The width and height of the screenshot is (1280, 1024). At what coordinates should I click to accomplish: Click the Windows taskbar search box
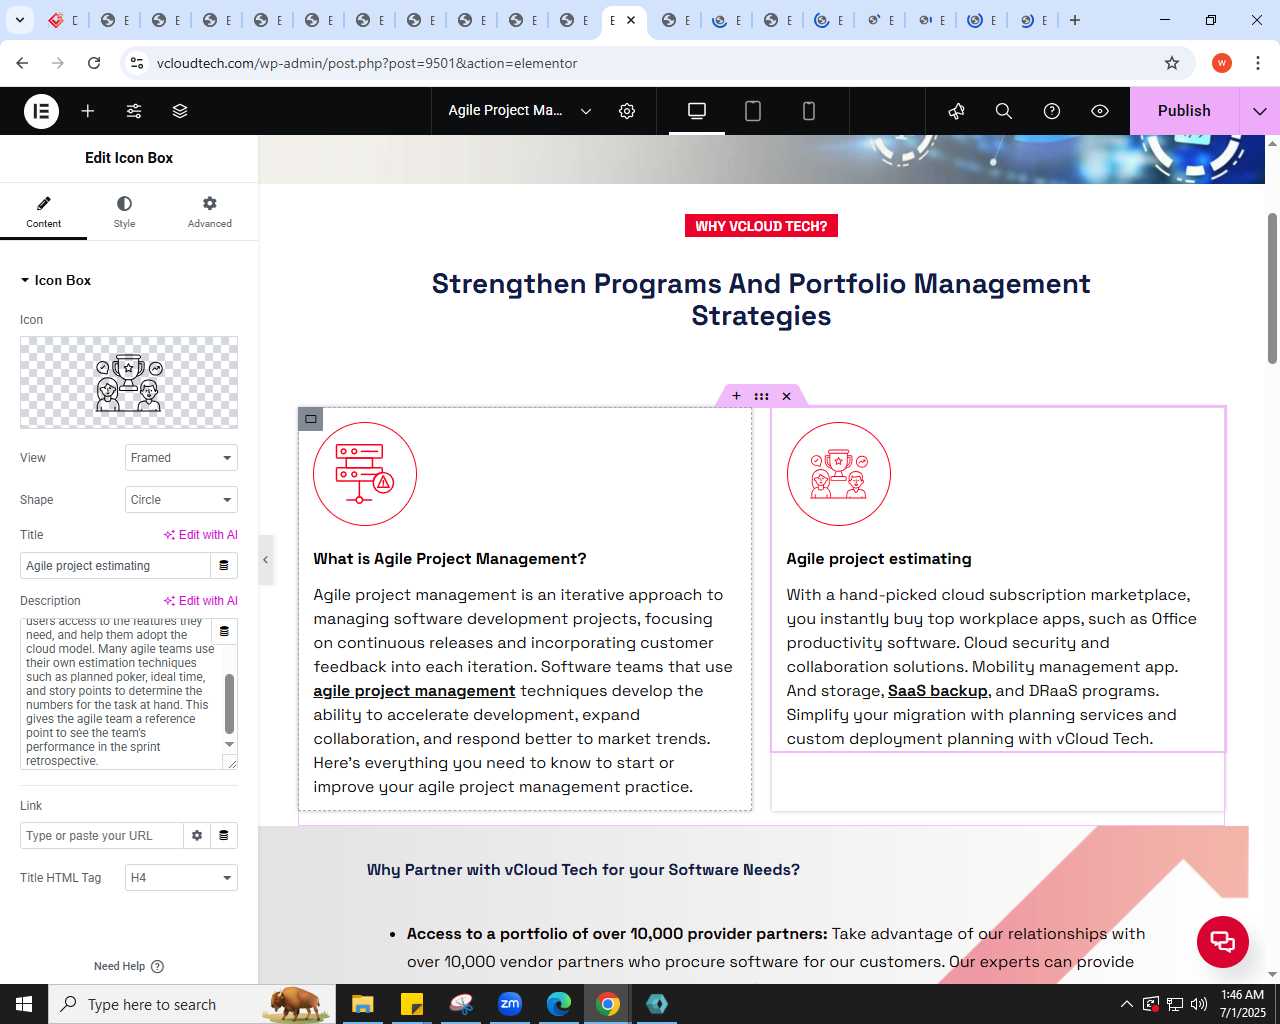click(x=190, y=1004)
